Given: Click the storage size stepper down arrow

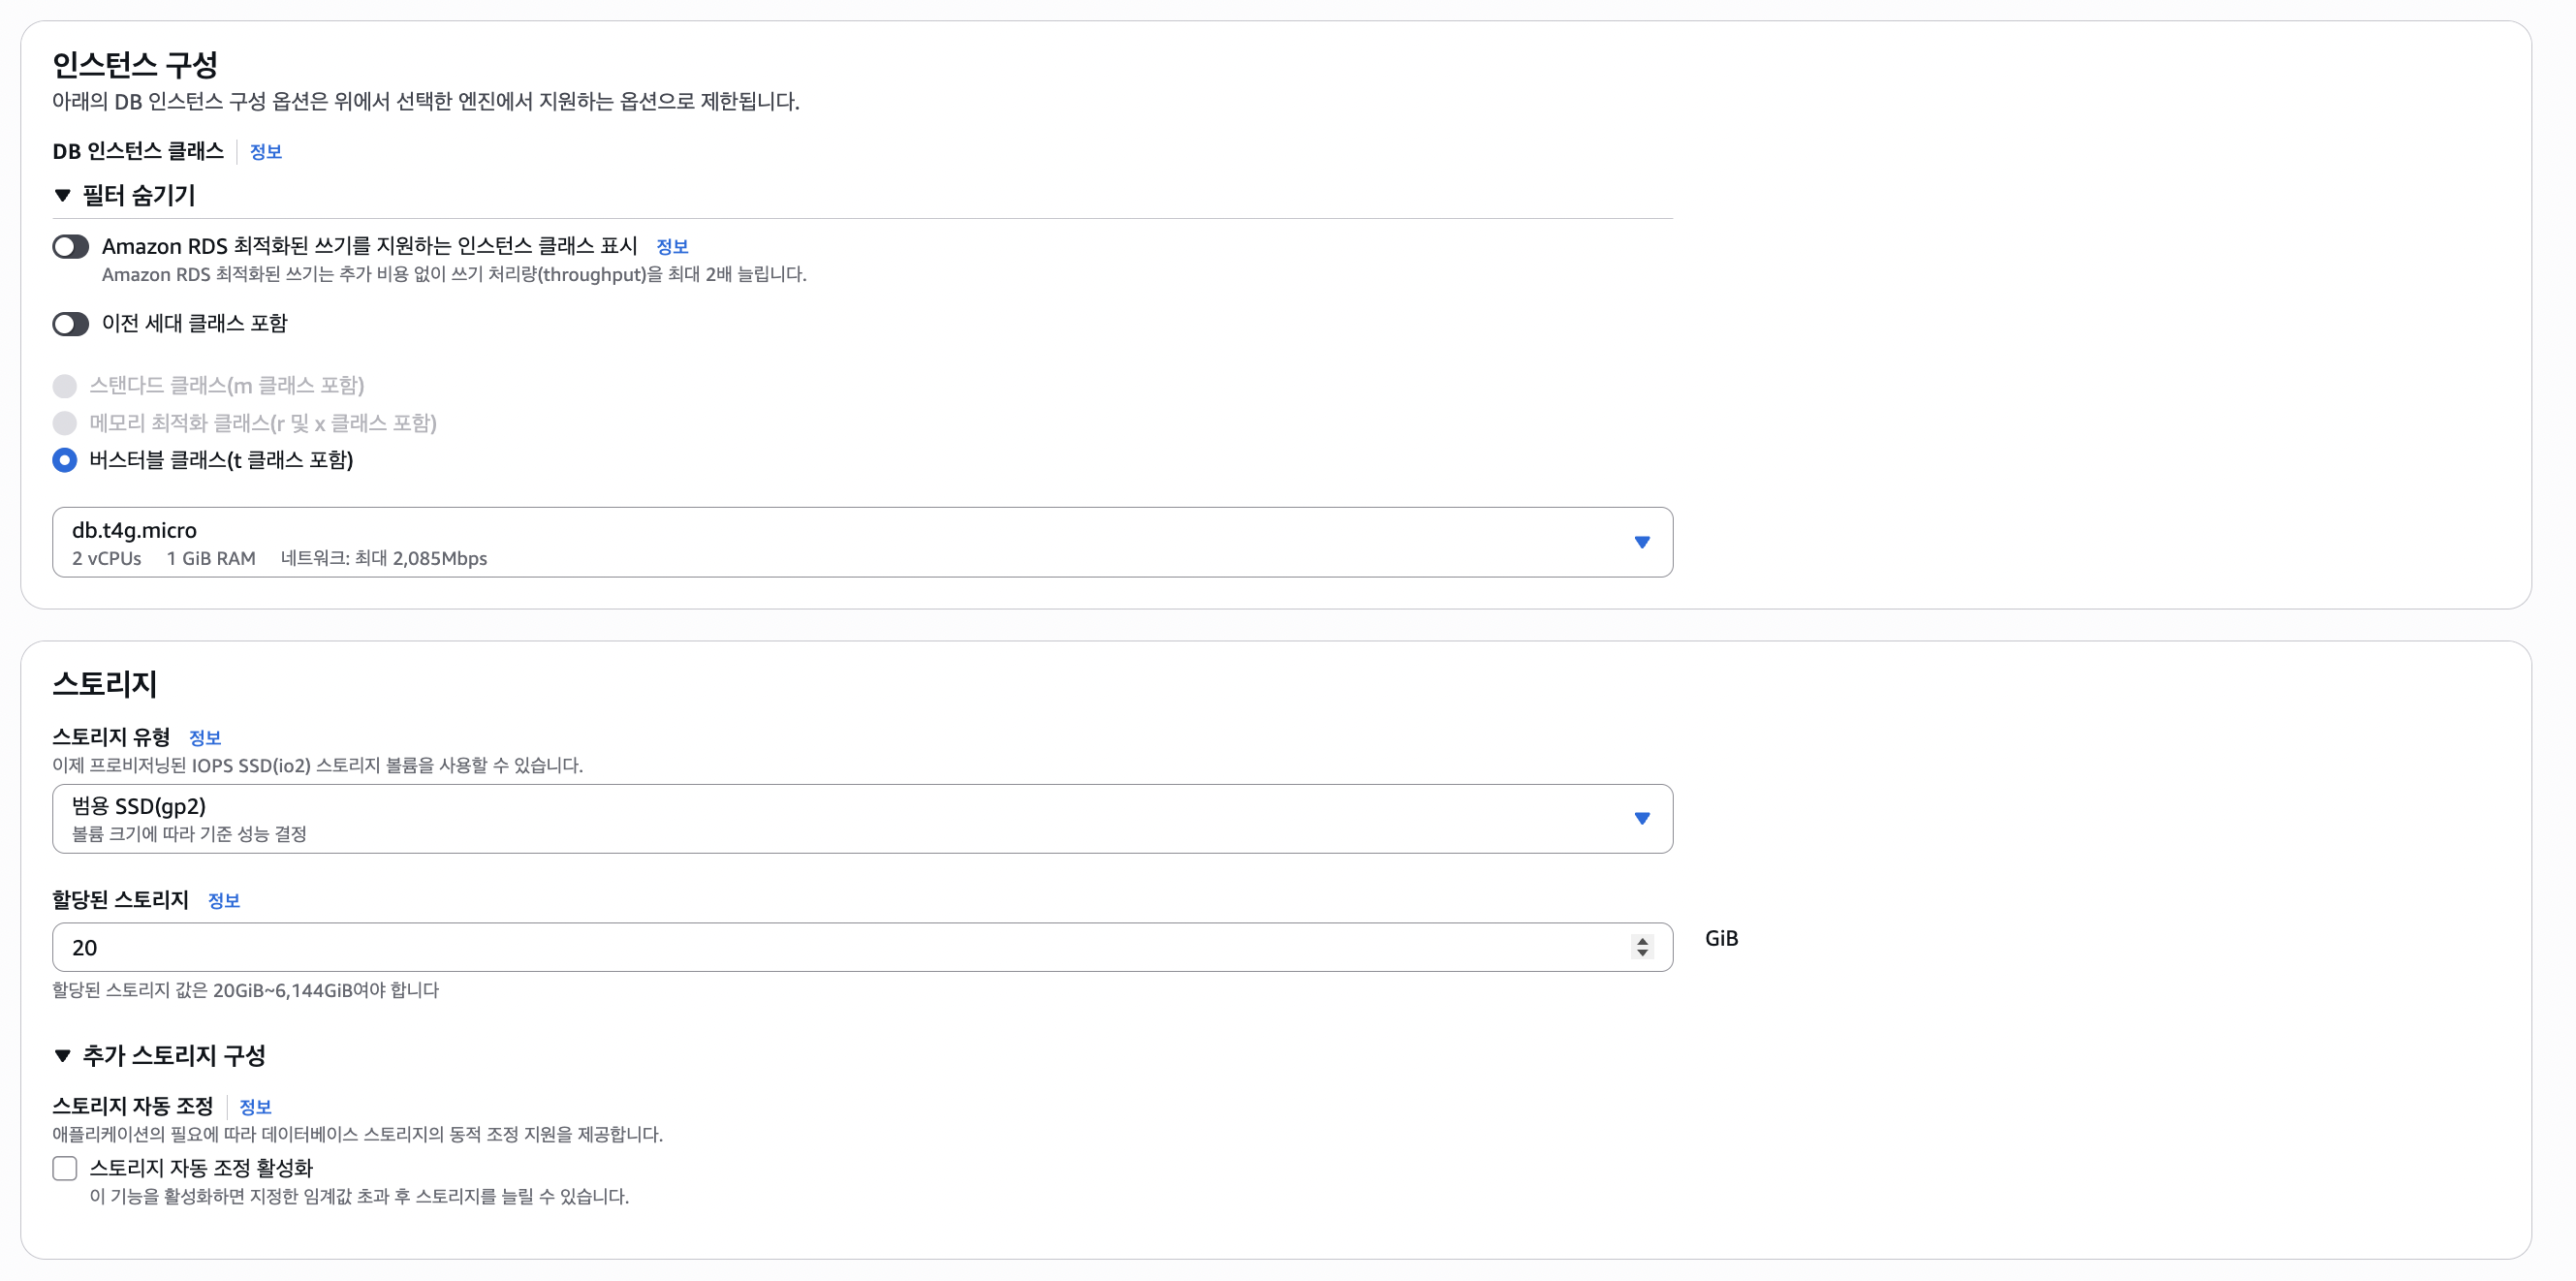Looking at the screenshot, I should 1642,953.
